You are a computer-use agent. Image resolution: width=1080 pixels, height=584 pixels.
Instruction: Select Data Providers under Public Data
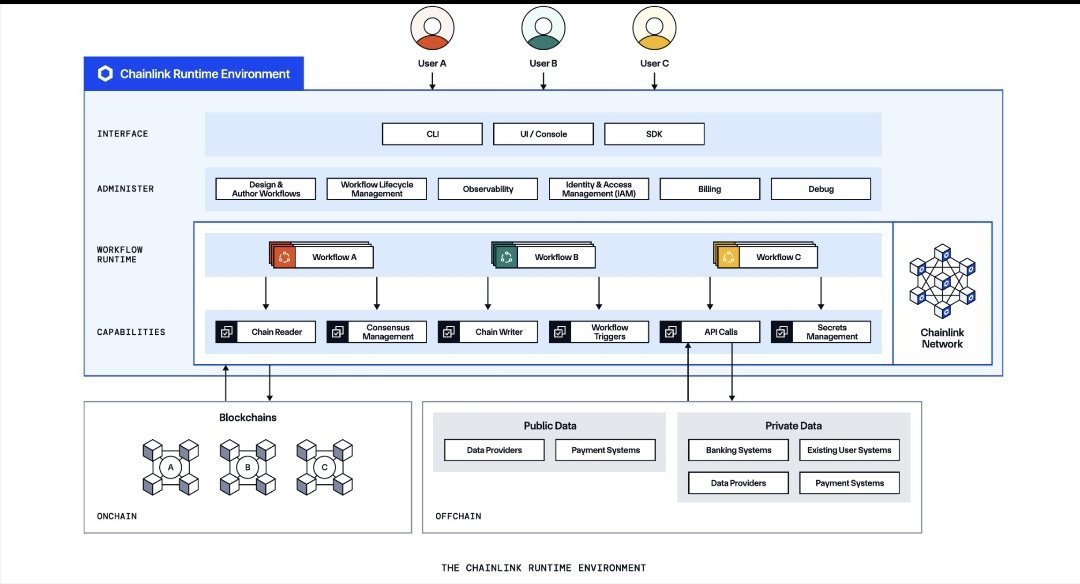(x=495, y=450)
